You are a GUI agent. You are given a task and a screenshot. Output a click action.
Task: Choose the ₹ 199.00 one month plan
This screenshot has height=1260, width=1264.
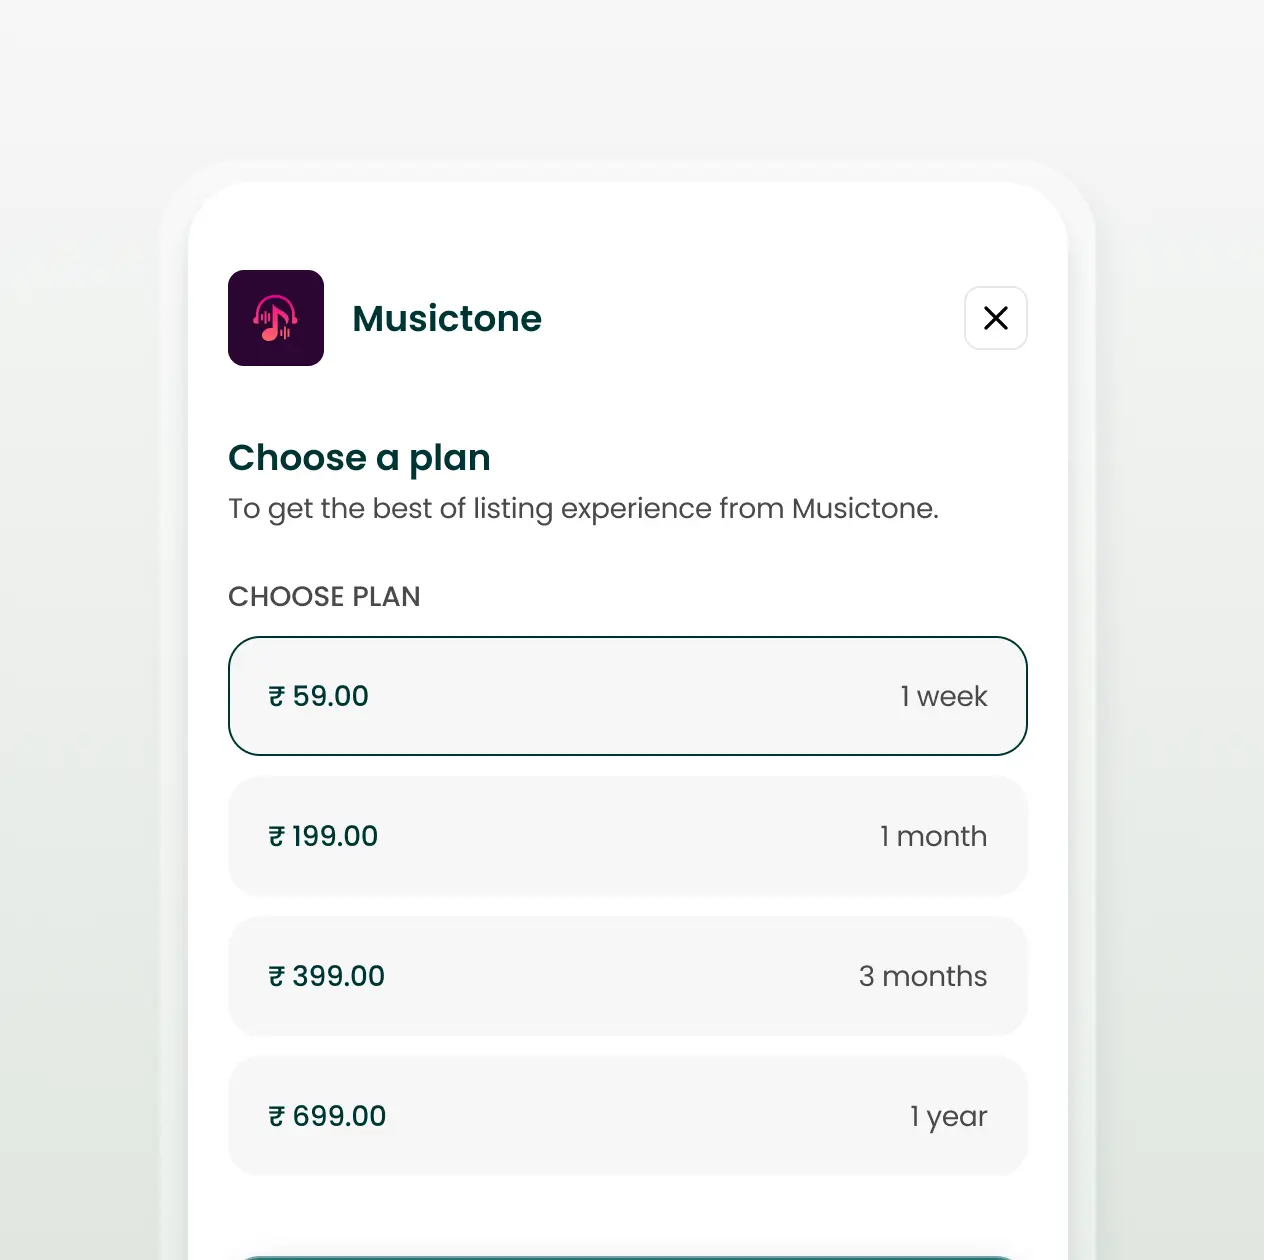[628, 836]
